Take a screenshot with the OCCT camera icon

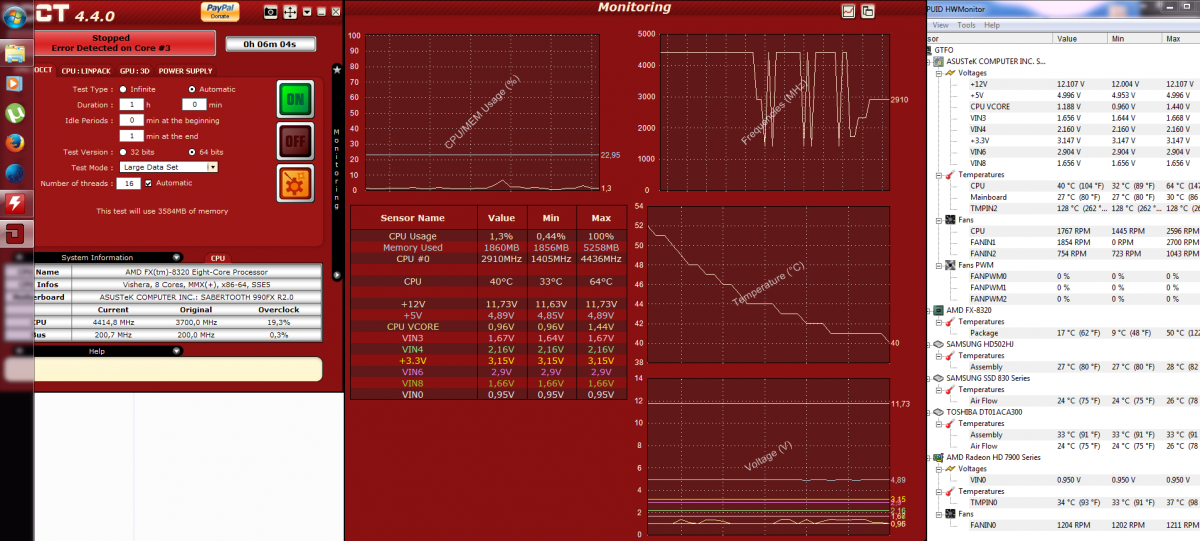coord(270,12)
